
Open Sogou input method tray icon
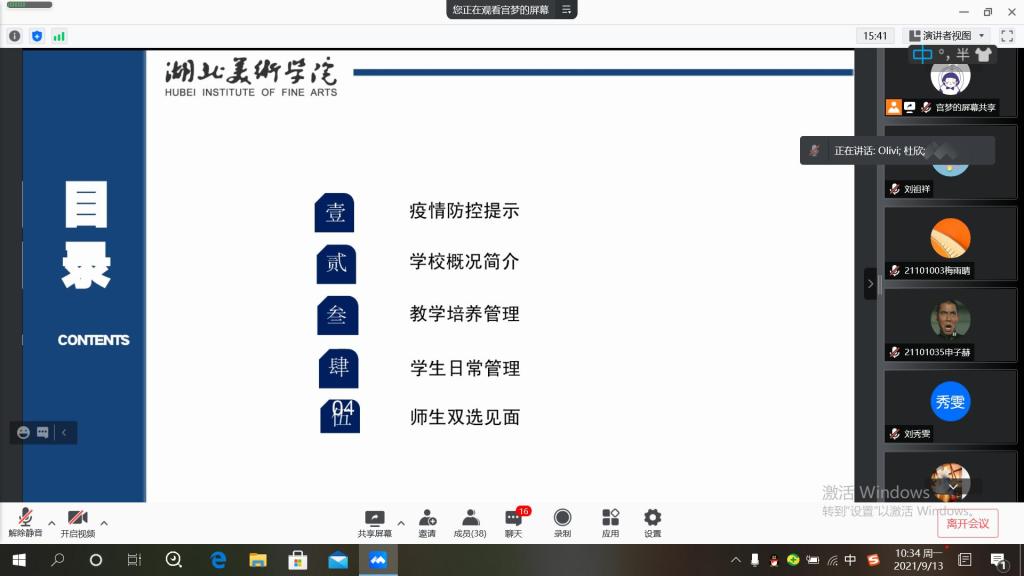[873, 560]
